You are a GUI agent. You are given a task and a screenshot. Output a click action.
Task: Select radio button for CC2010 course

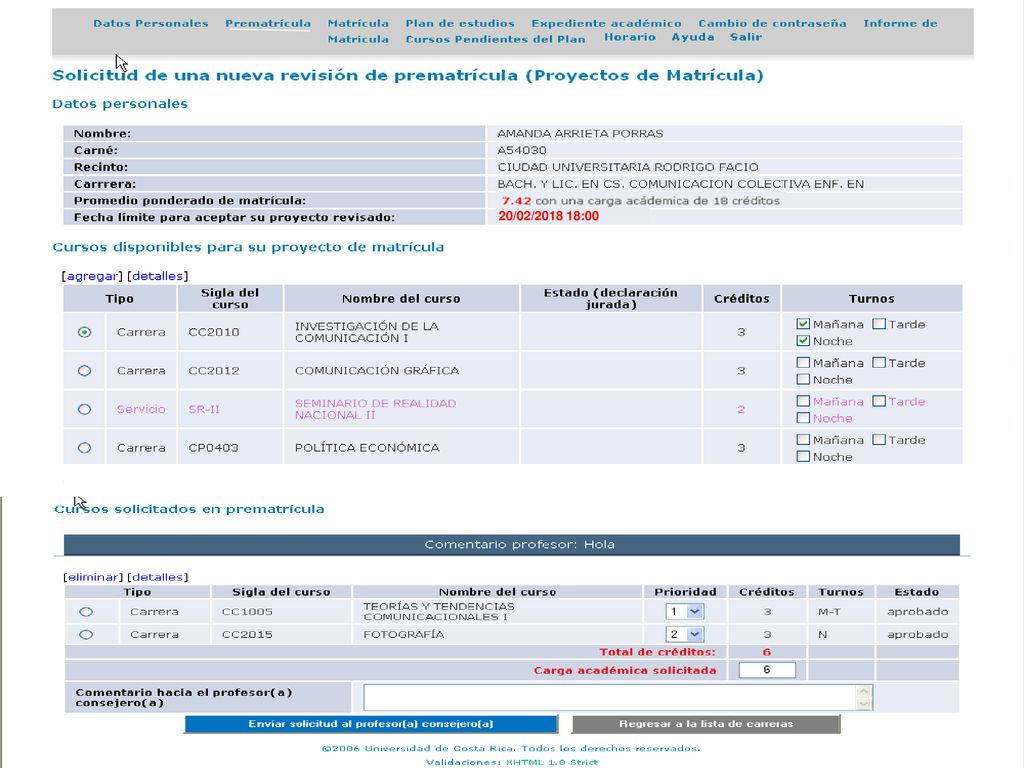tap(84, 332)
